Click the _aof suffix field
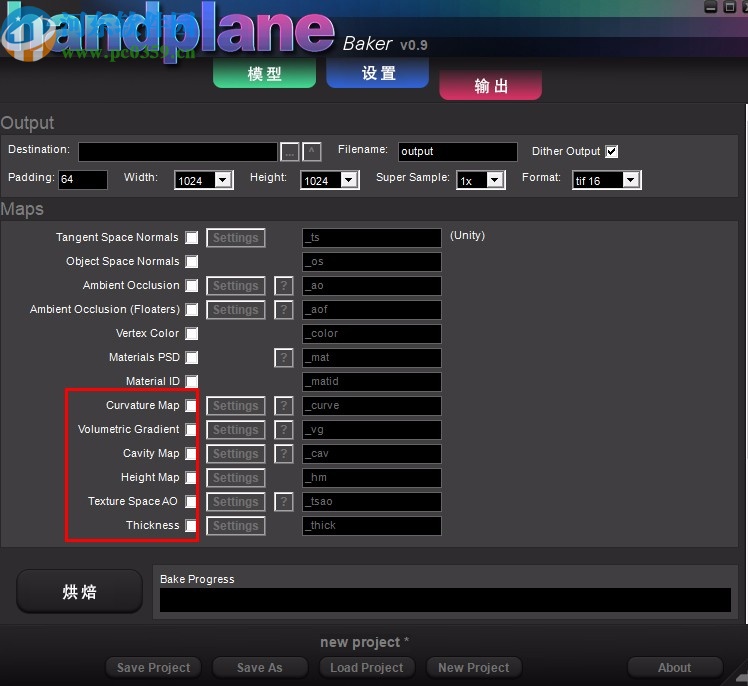The height and width of the screenshot is (686, 748). [372, 310]
